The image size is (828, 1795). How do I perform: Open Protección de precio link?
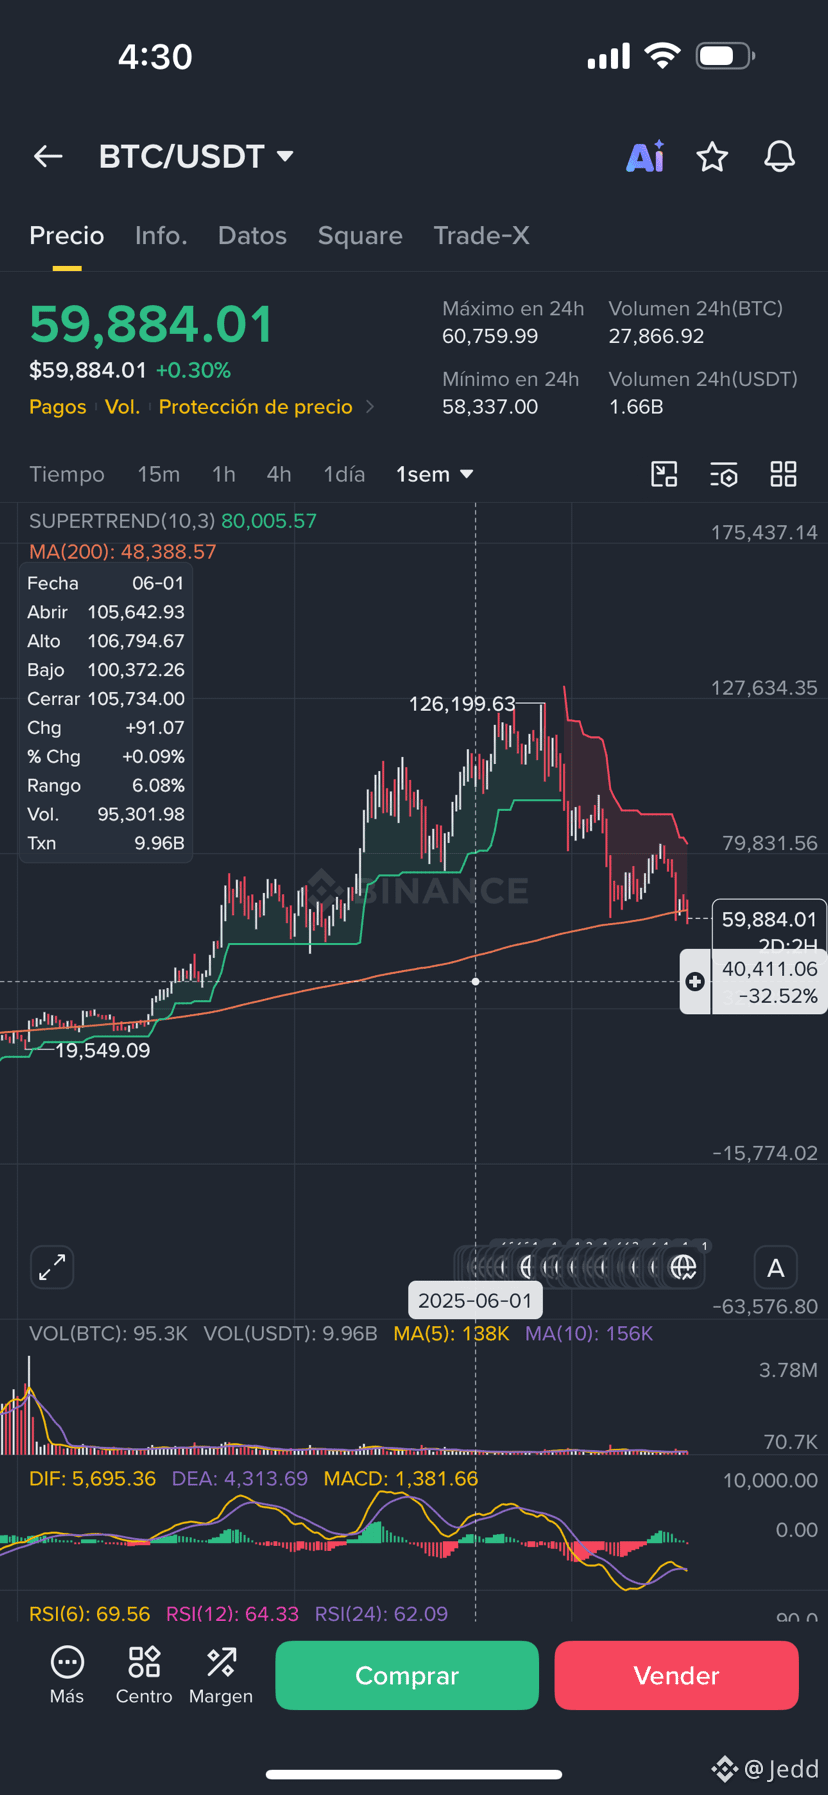(x=256, y=407)
